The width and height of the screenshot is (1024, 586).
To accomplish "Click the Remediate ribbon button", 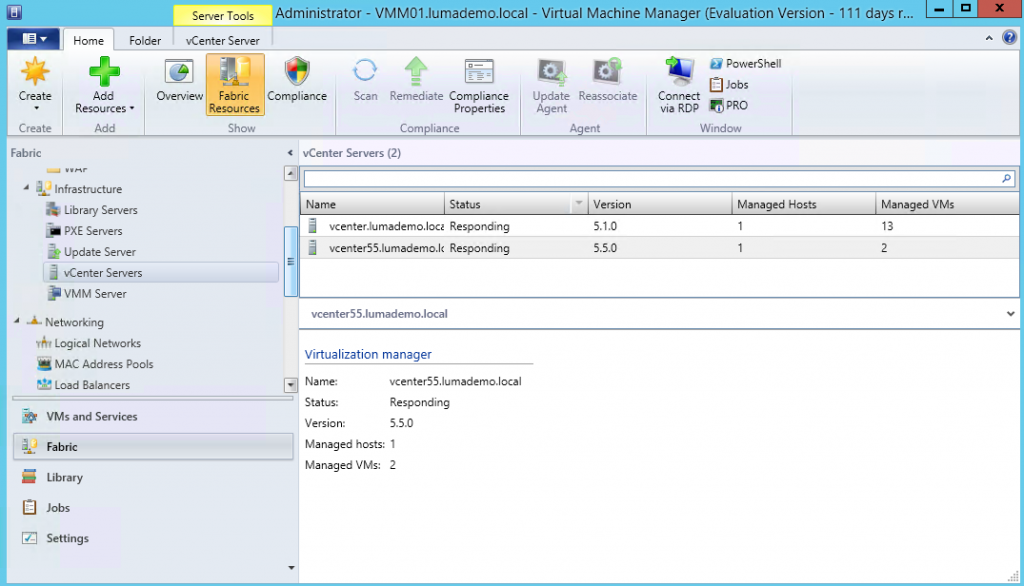I will coord(416,80).
